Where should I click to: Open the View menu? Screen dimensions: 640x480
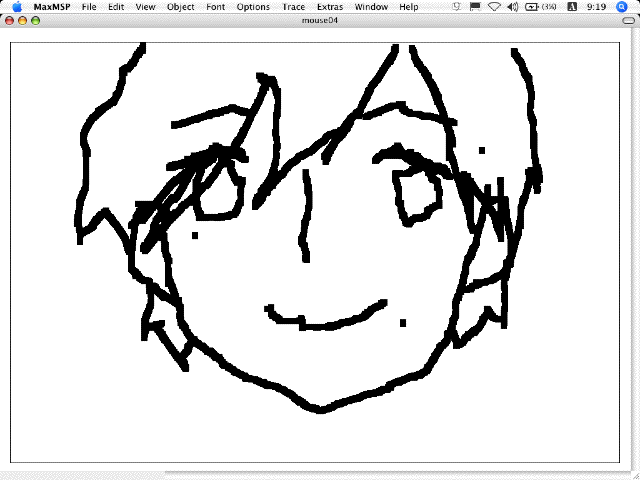click(145, 7)
